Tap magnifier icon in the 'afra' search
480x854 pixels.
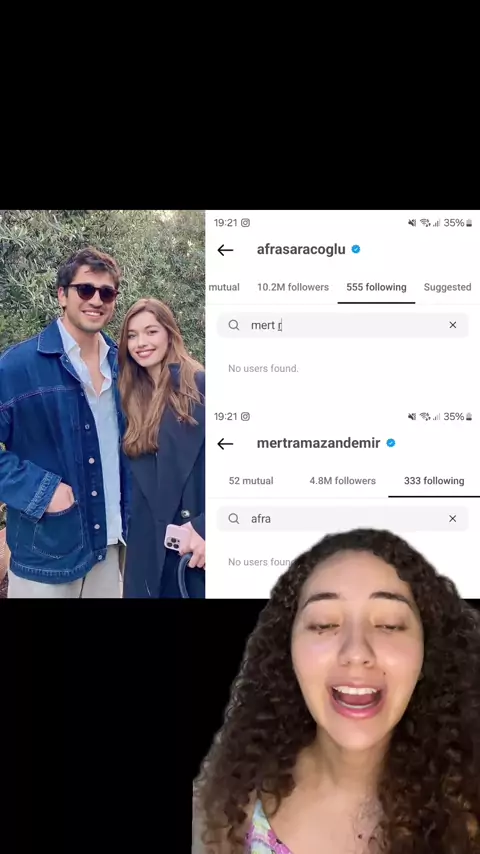coord(234,519)
